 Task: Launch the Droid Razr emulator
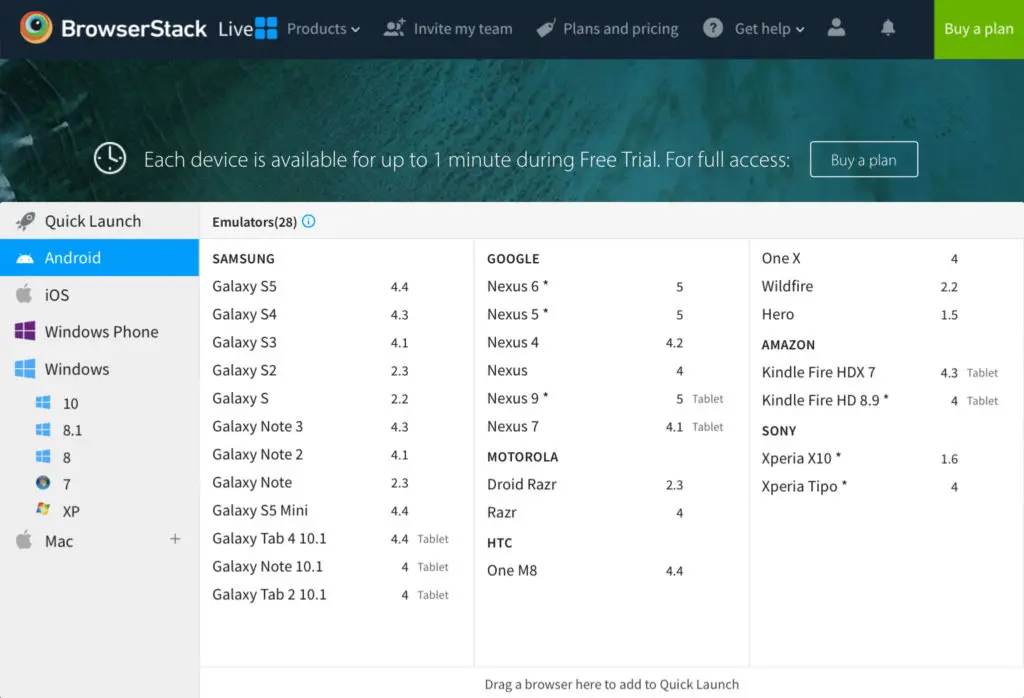pos(584,485)
